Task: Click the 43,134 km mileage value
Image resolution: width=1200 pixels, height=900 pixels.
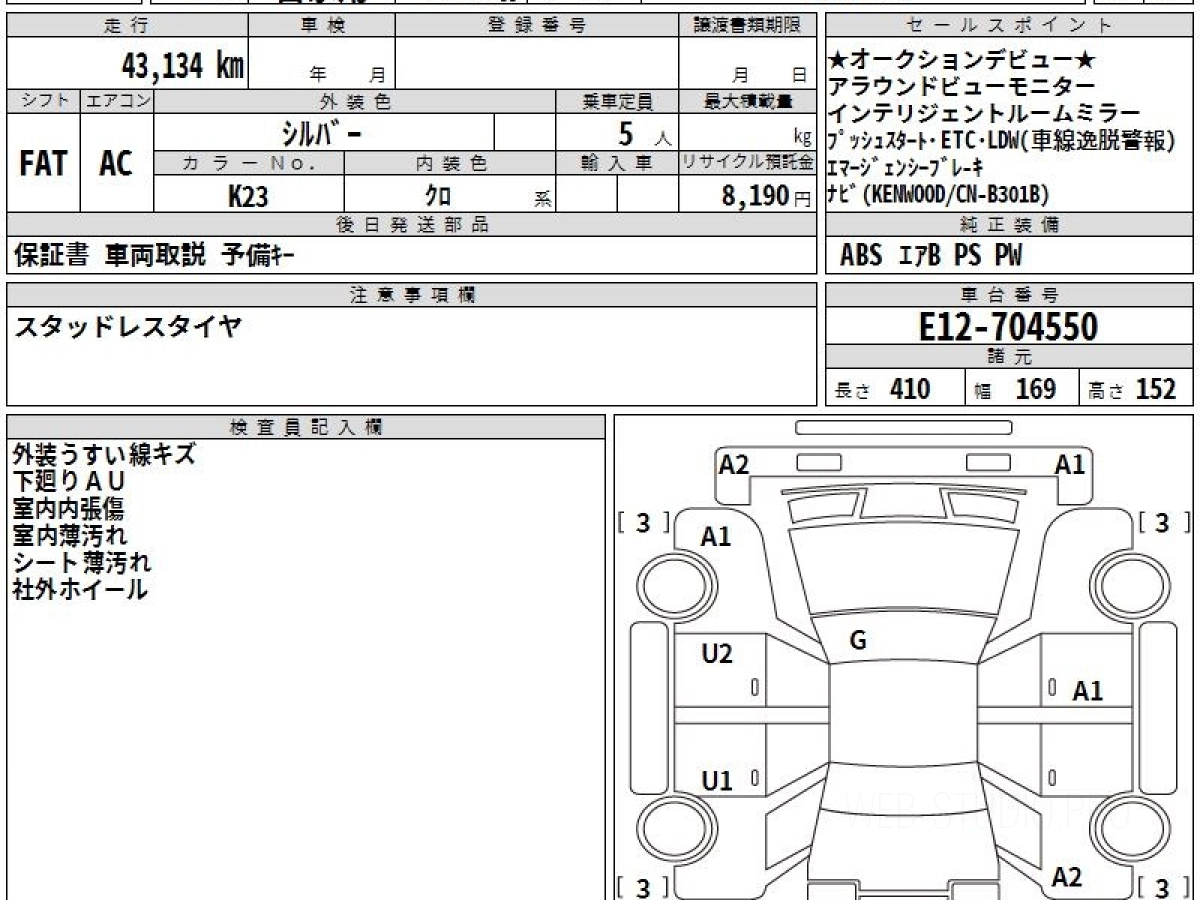Action: tap(182, 67)
